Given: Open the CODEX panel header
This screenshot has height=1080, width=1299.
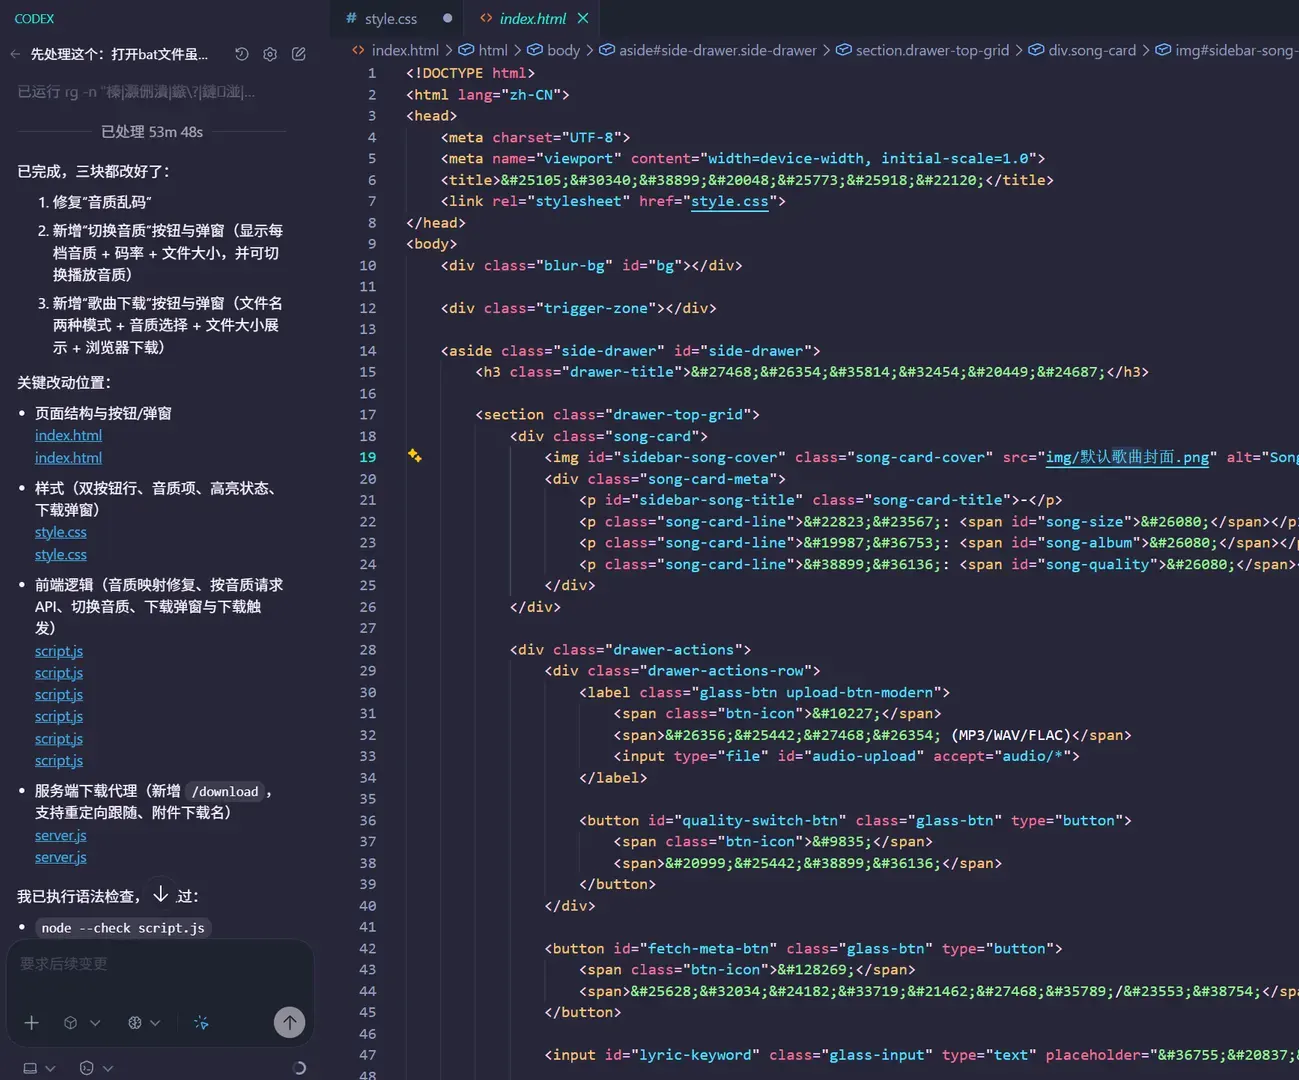Looking at the screenshot, I should coord(34,18).
